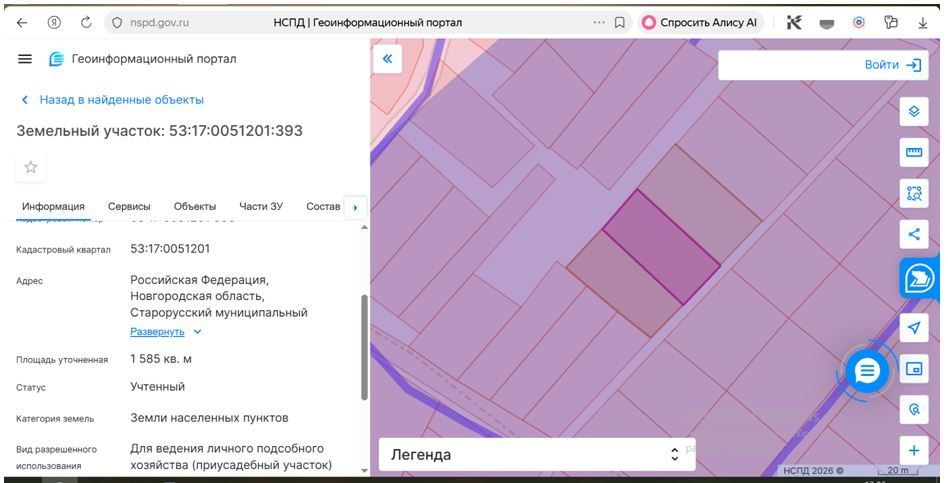Select status value Учтенный
Screen dimensions: 948x483
click(158, 386)
